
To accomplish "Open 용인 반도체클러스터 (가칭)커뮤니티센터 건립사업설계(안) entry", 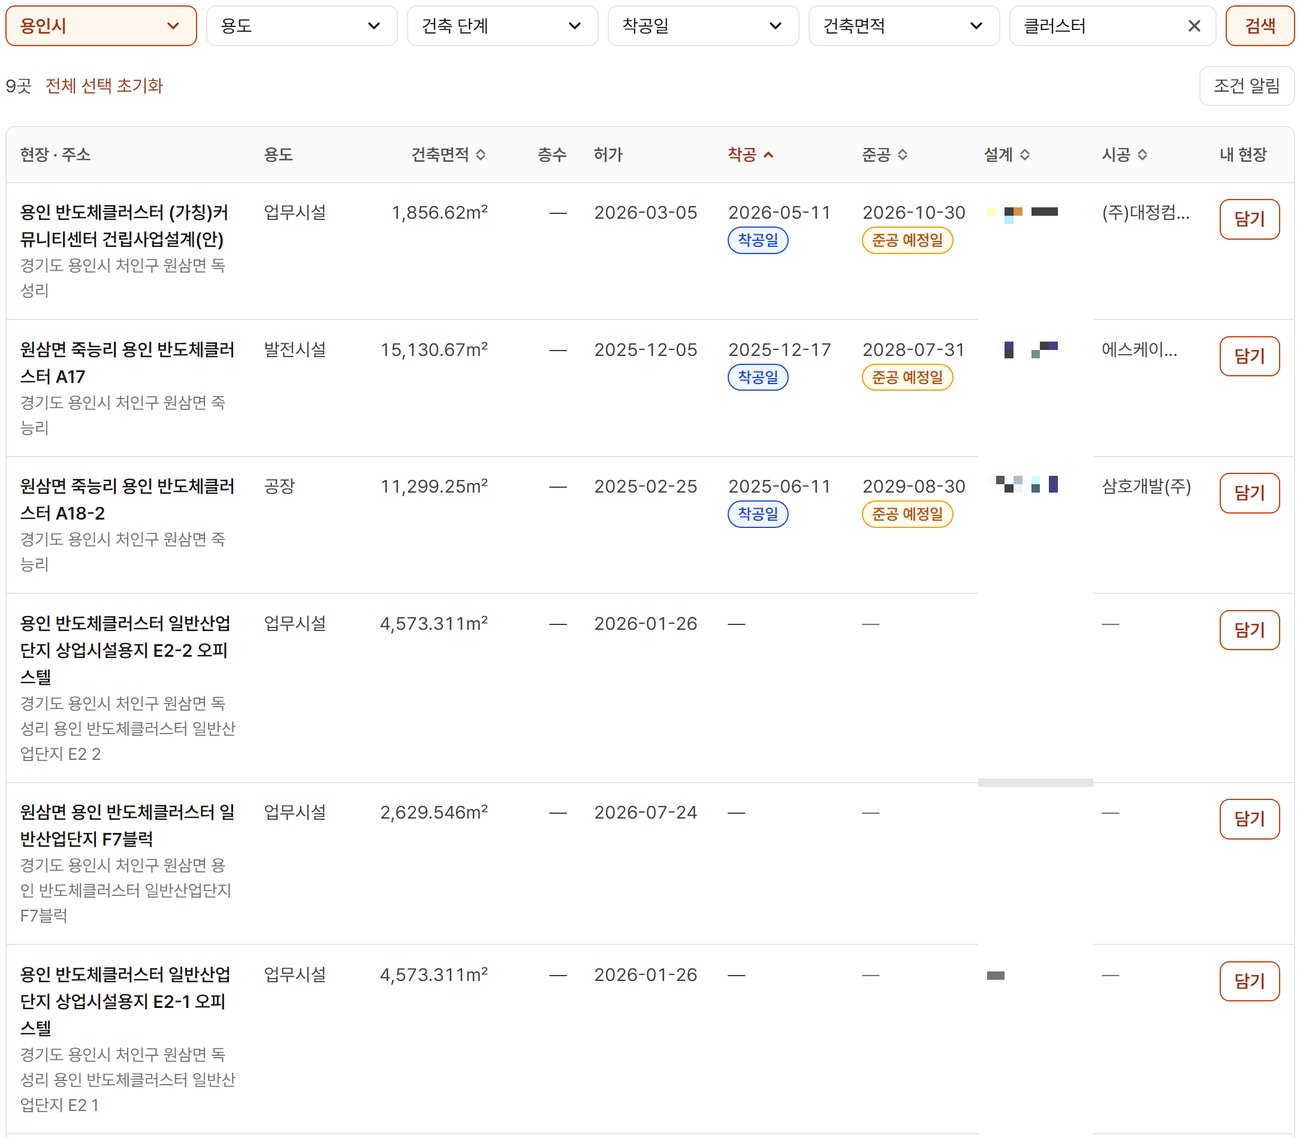I will (x=124, y=226).
